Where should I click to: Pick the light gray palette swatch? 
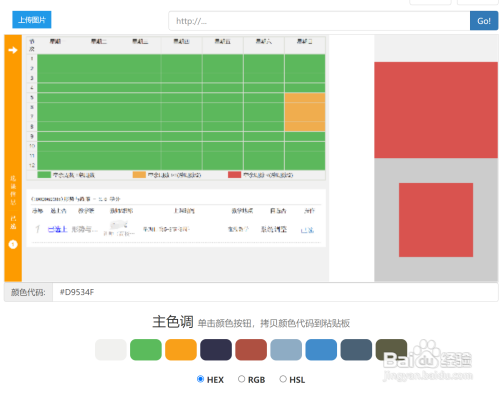pyautogui.click(x=111, y=350)
